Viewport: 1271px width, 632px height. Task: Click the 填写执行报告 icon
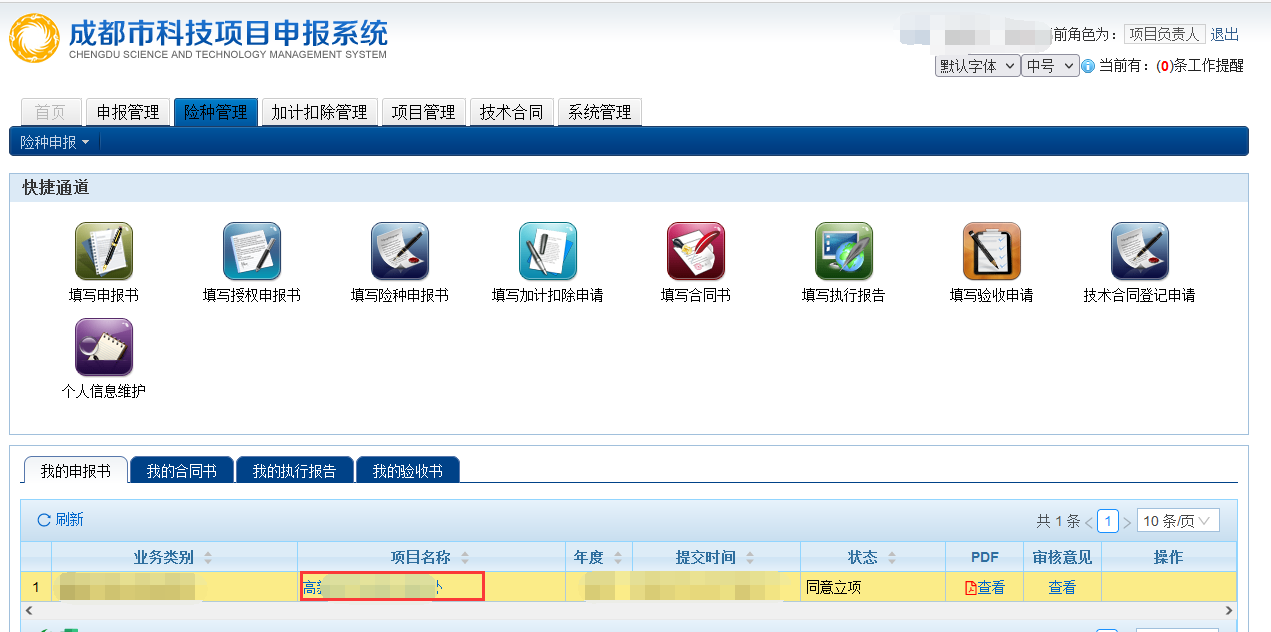pos(844,251)
